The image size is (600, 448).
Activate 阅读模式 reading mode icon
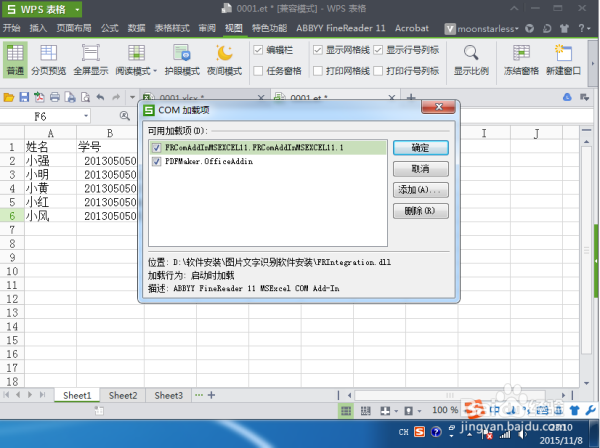coord(136,53)
